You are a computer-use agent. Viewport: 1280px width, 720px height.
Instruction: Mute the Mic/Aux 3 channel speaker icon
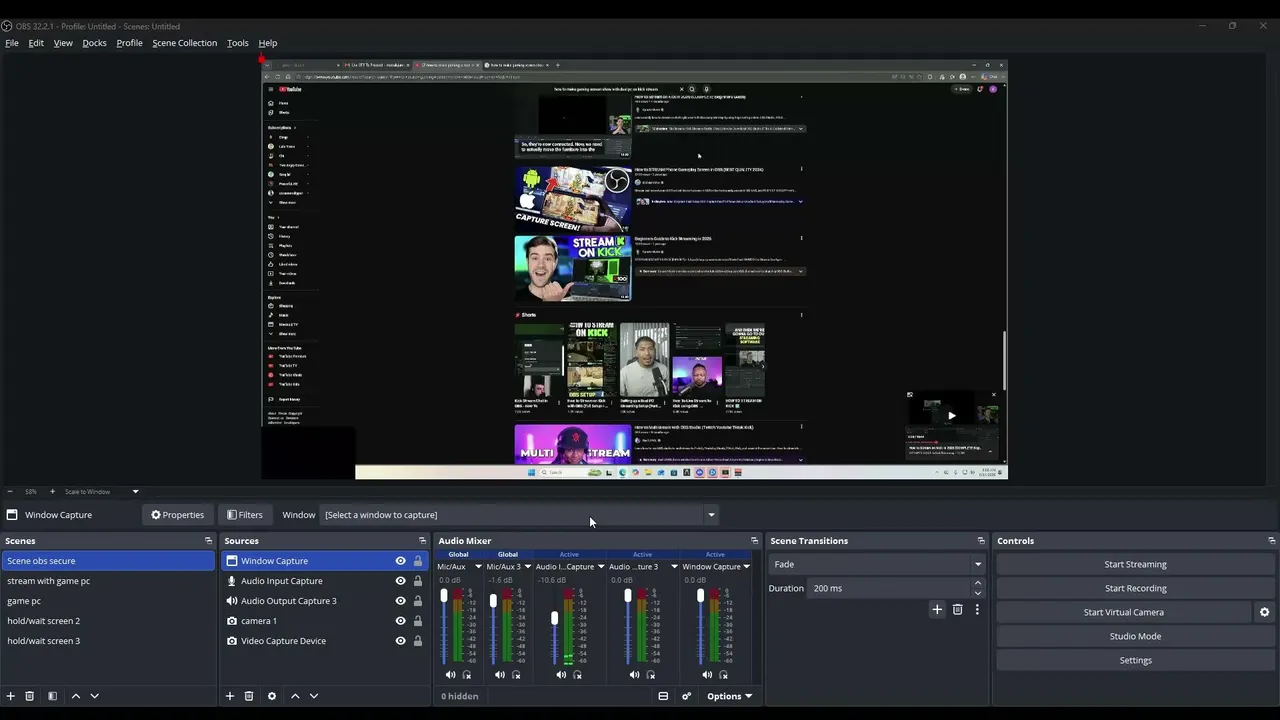coord(499,675)
